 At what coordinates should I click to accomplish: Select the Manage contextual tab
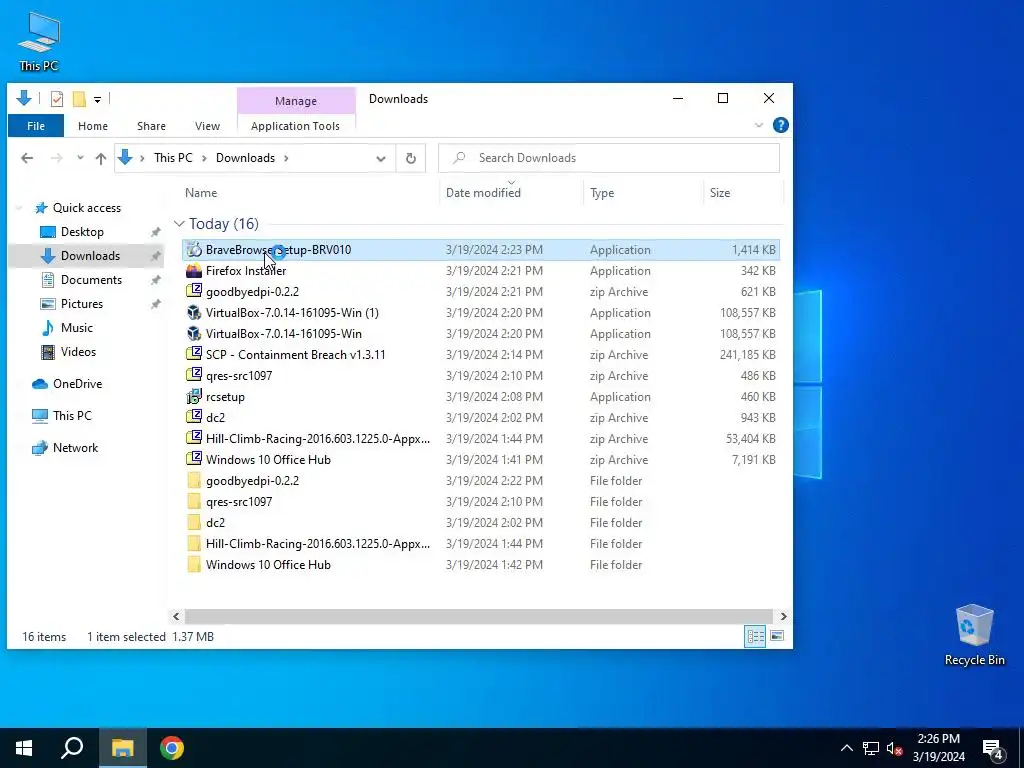pyautogui.click(x=296, y=101)
